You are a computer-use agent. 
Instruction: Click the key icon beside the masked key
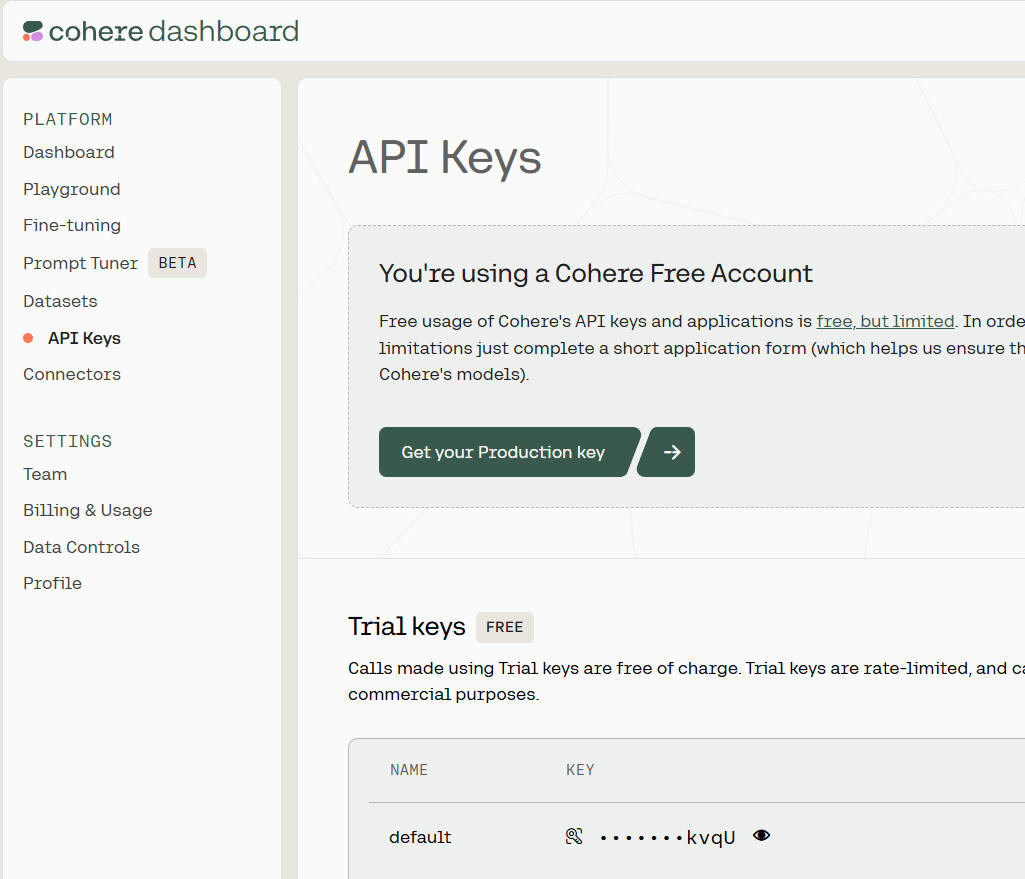click(574, 837)
